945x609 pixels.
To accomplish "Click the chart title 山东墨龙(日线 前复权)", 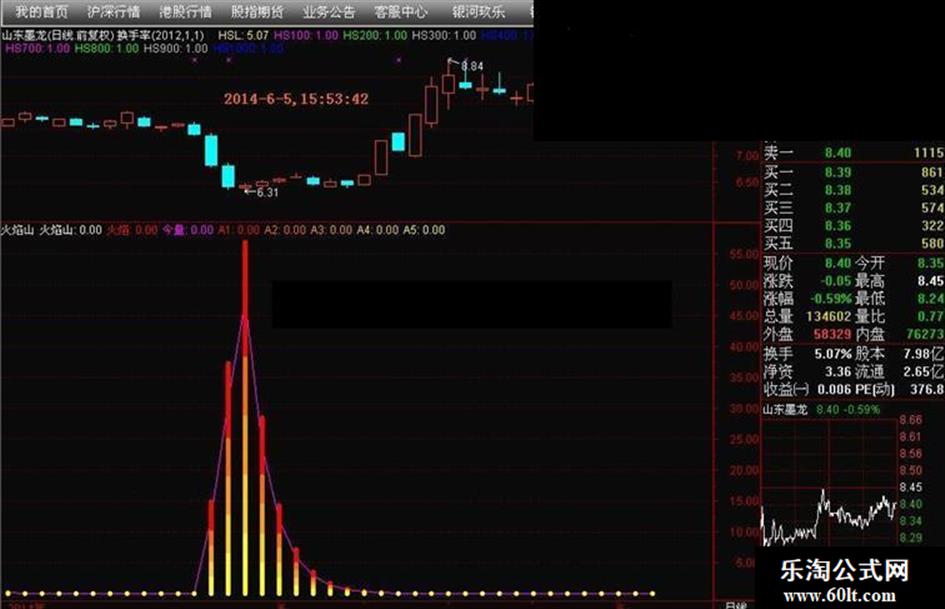I will click(58, 36).
